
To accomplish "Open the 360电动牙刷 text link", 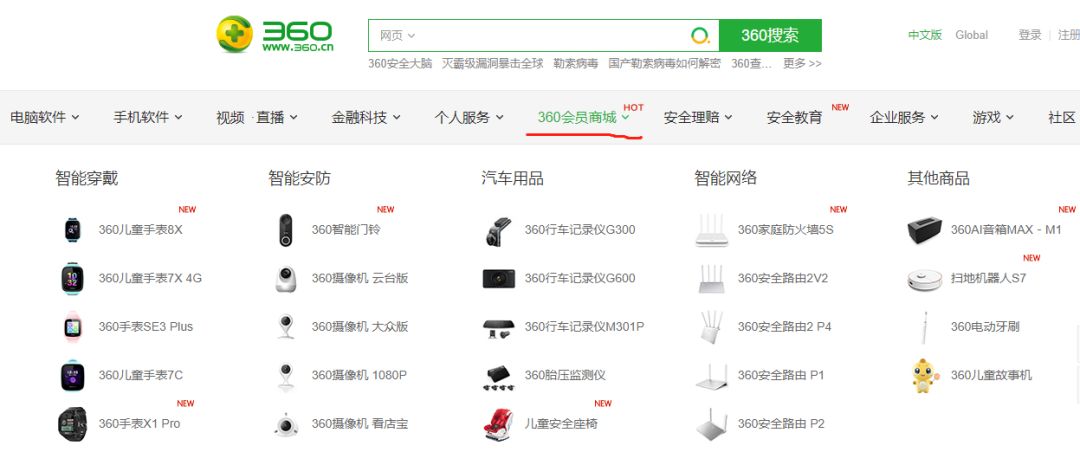I will 985,327.
